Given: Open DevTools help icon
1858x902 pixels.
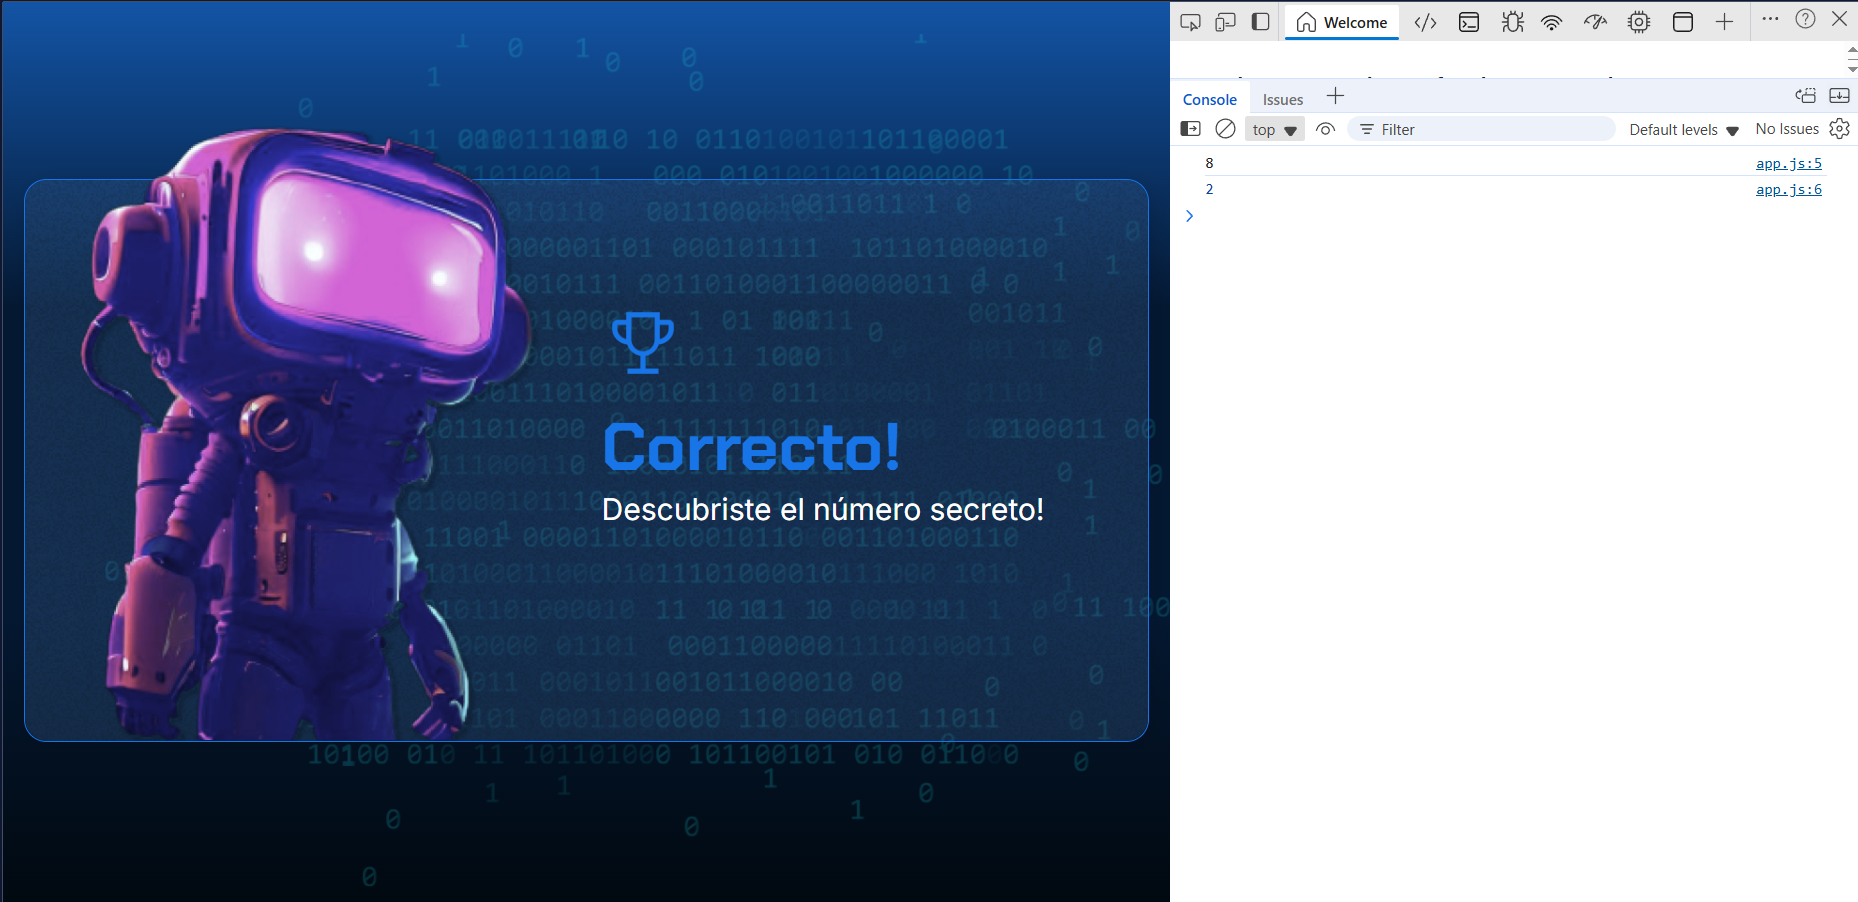Looking at the screenshot, I should pos(1805,19).
